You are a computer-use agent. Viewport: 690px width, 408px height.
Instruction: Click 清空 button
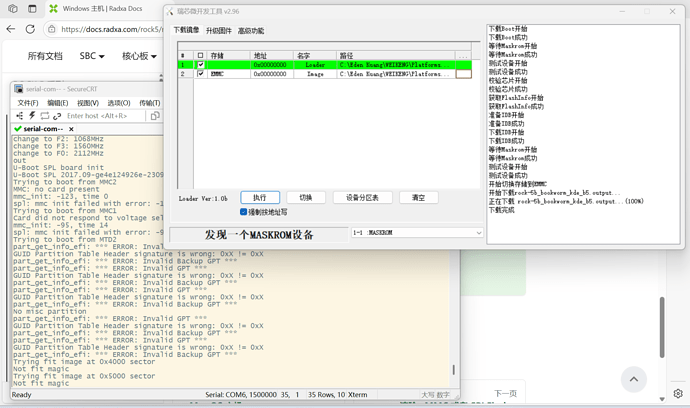point(418,198)
